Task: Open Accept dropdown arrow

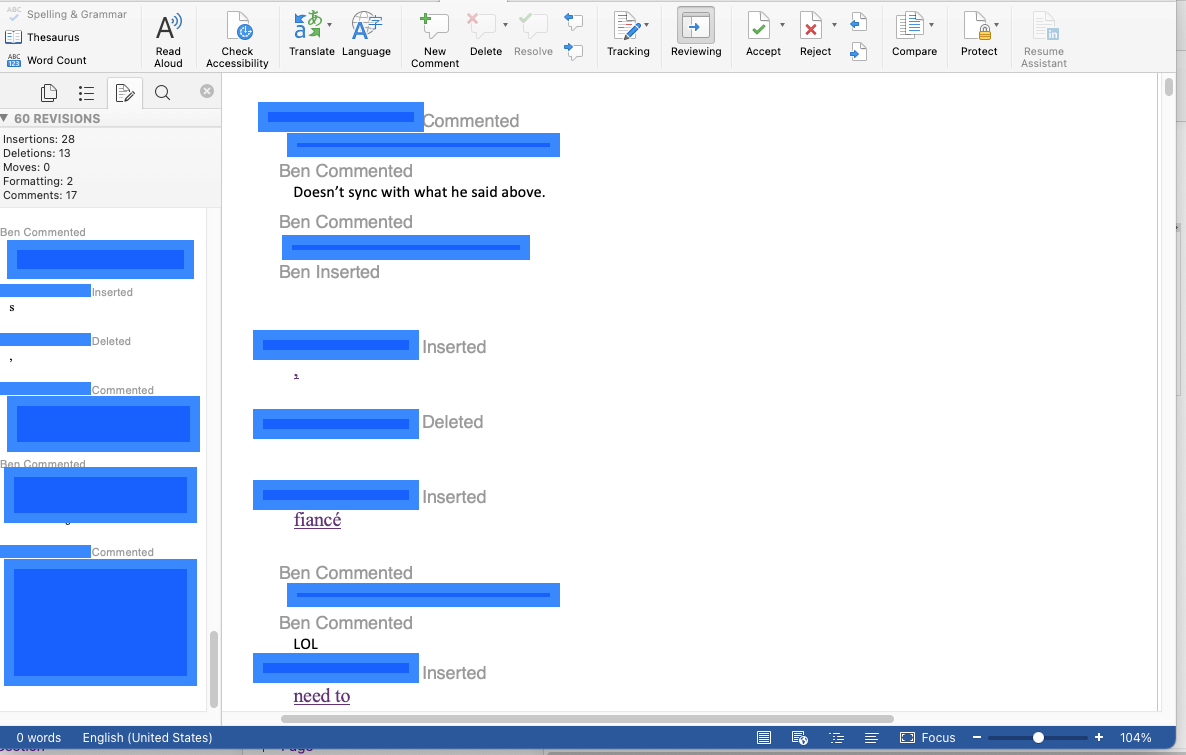Action: [x=782, y=25]
